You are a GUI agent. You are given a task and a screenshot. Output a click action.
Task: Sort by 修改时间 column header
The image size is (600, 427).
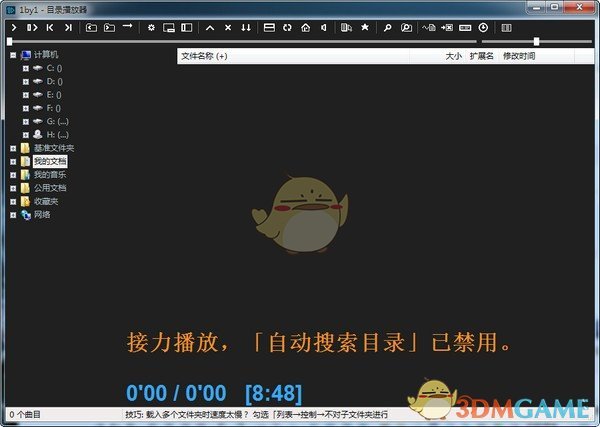click(519, 56)
